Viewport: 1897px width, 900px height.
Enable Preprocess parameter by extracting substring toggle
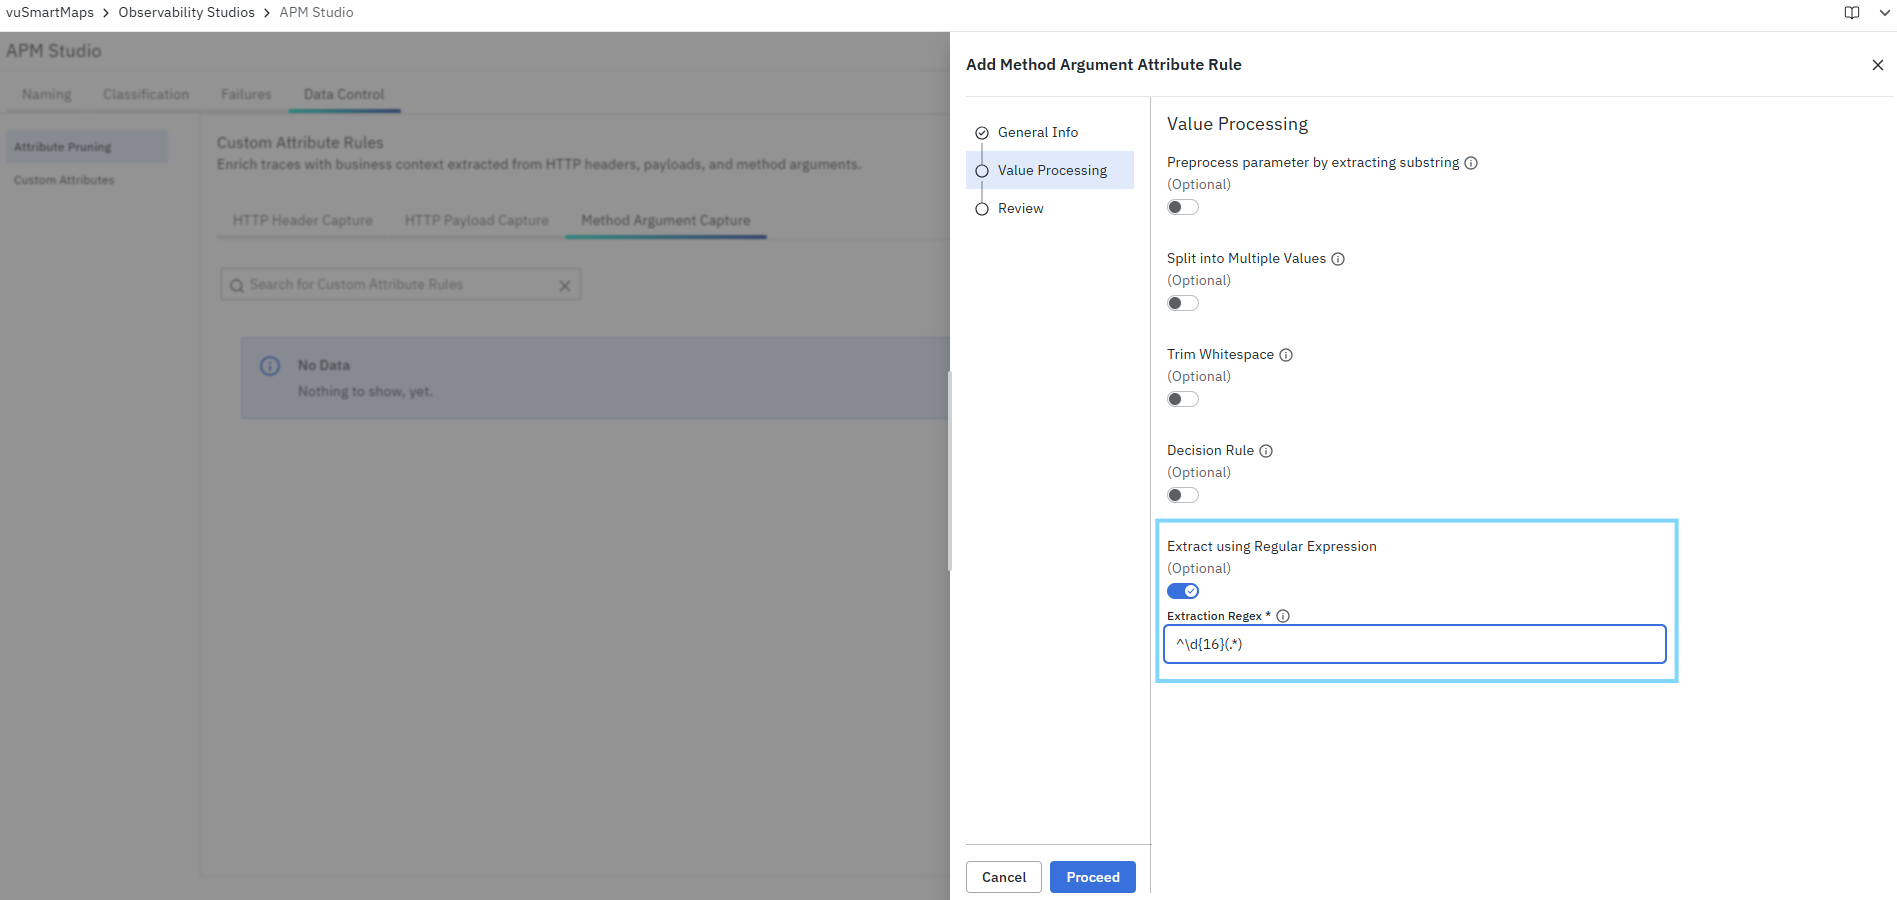1183,207
